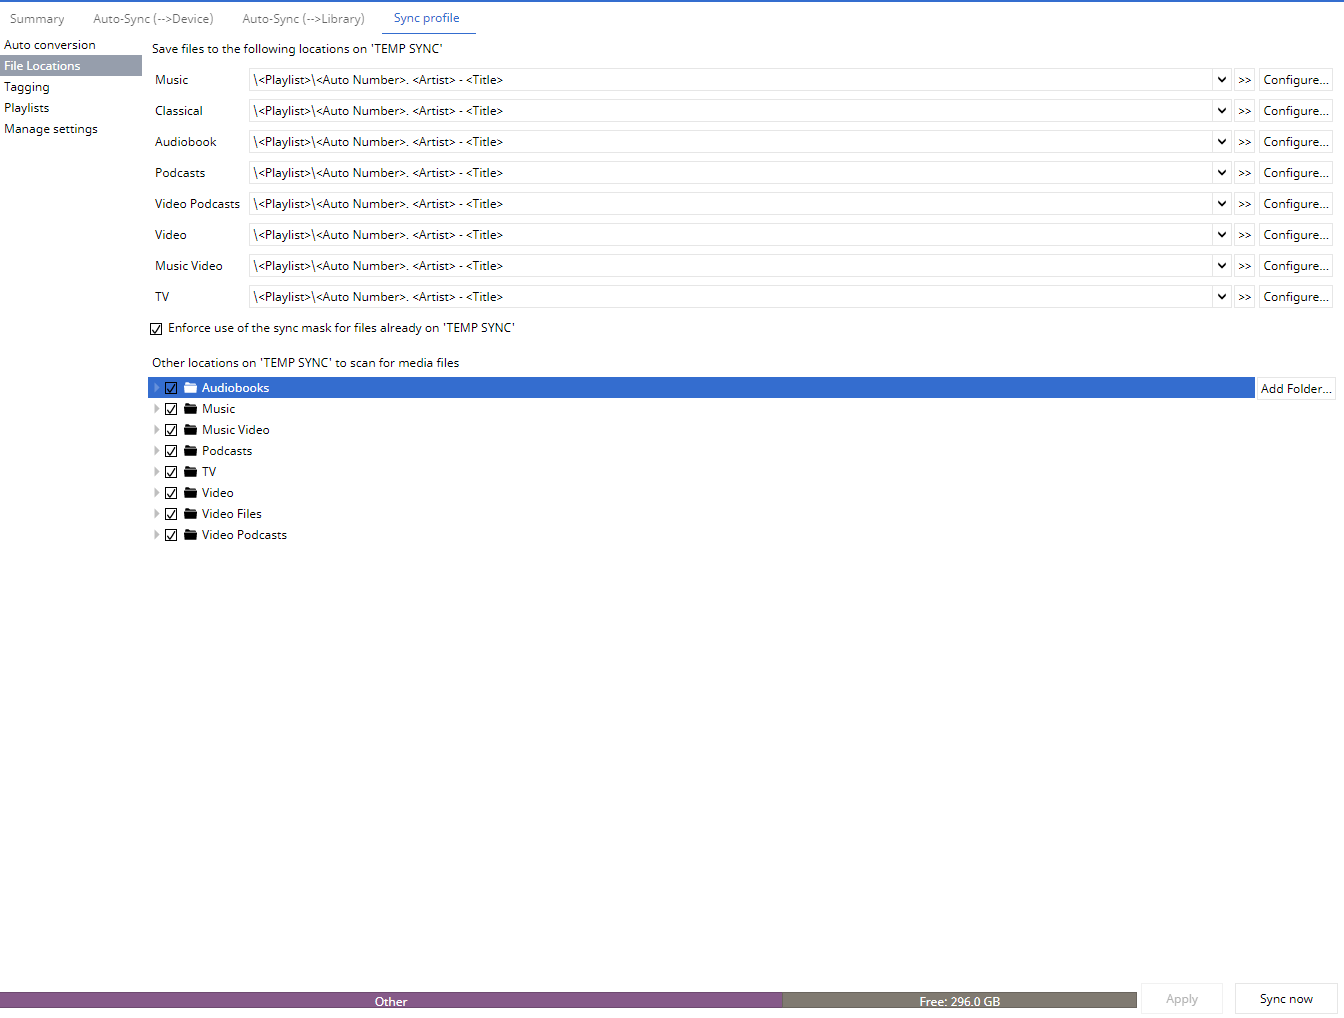Open the Tagging settings section

(x=27, y=87)
